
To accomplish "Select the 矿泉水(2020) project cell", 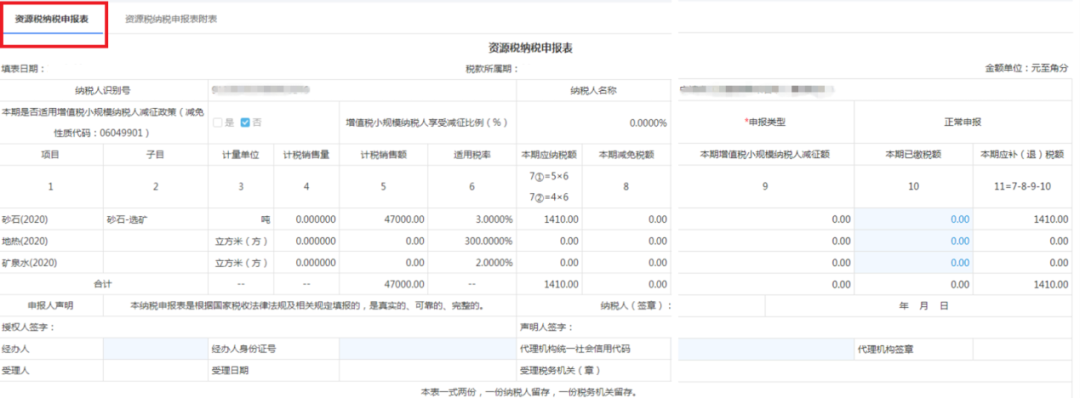I will click(x=52, y=263).
